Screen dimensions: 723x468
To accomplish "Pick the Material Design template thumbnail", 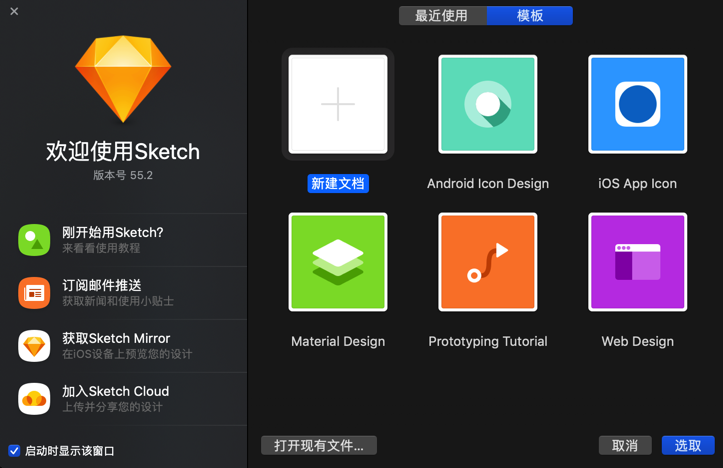I will [x=338, y=262].
